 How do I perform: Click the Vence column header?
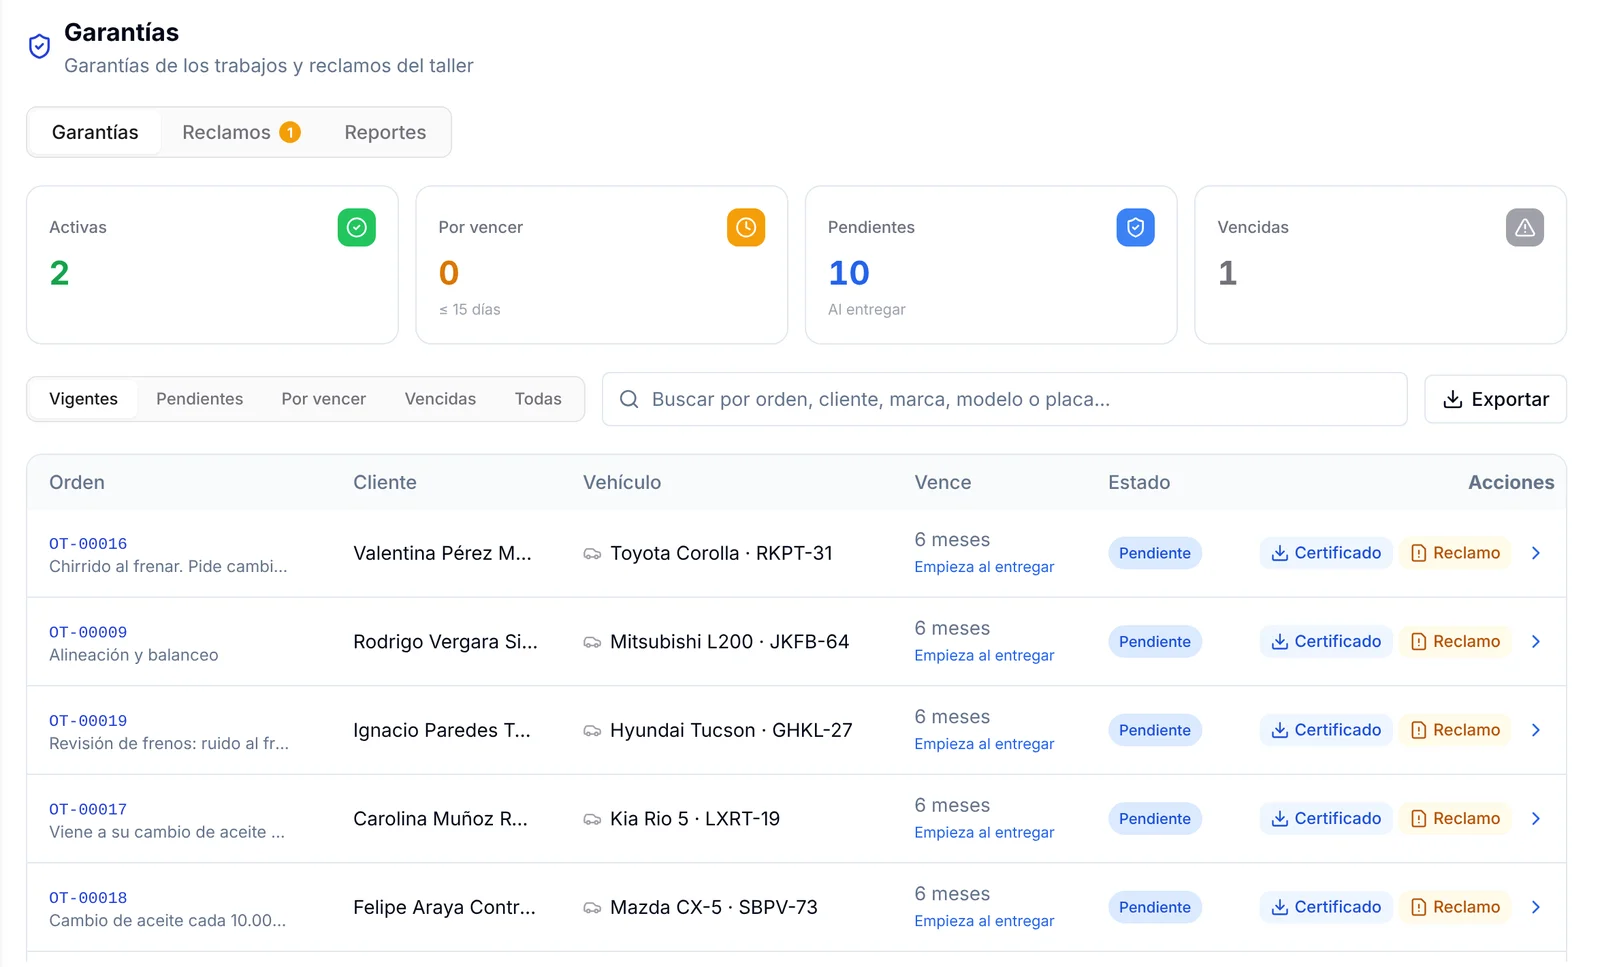point(942,482)
